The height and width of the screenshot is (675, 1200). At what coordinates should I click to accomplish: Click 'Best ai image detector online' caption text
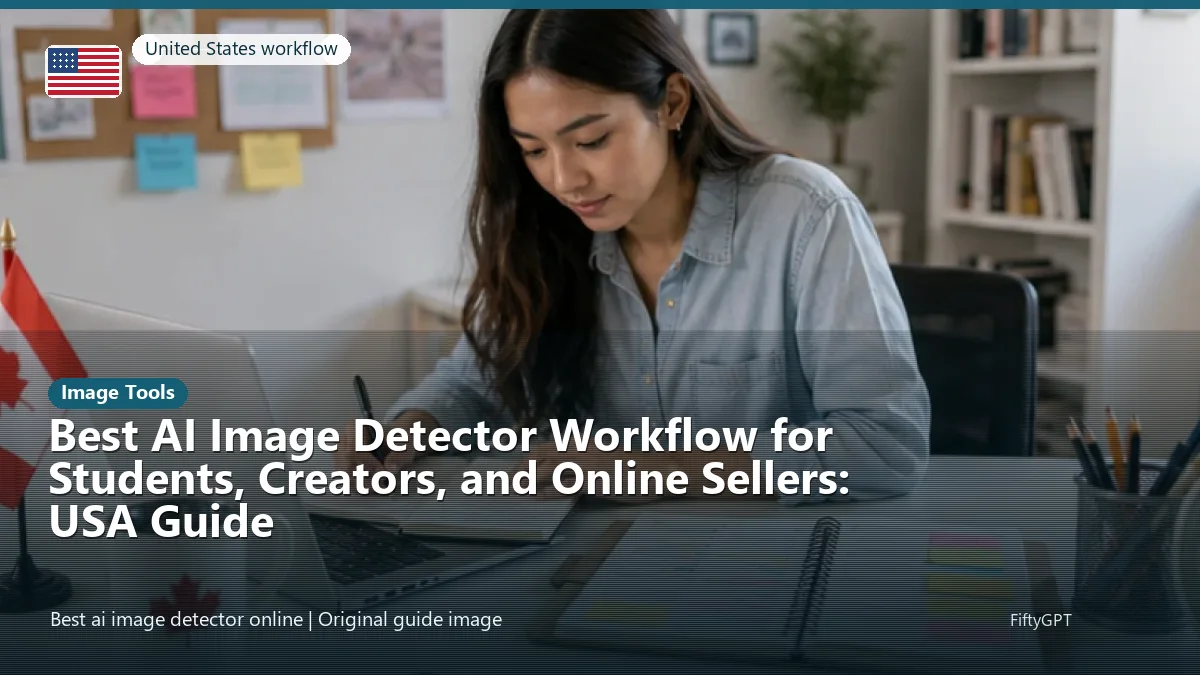point(176,620)
